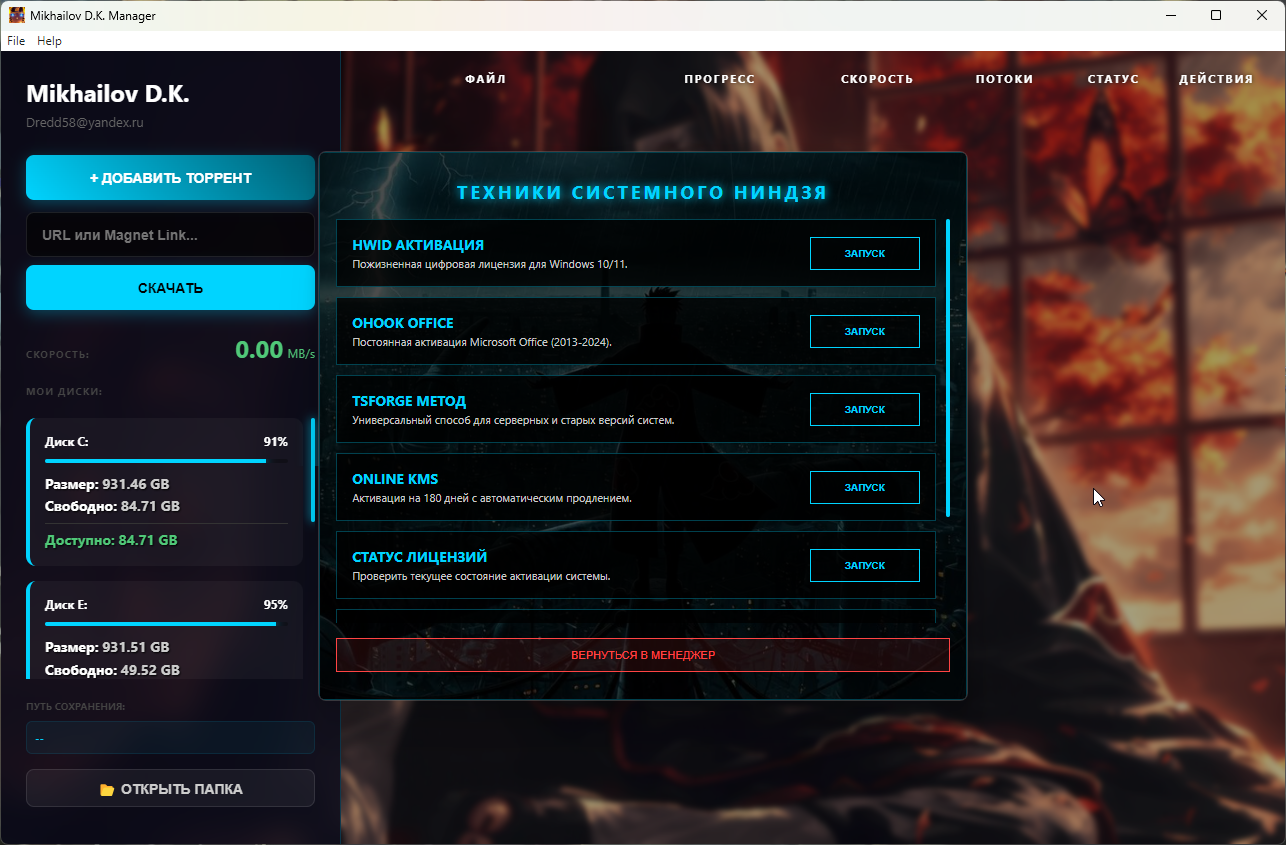The width and height of the screenshot is (1286, 845).
Task: Click the app icon in title bar
Action: click(x=17, y=15)
